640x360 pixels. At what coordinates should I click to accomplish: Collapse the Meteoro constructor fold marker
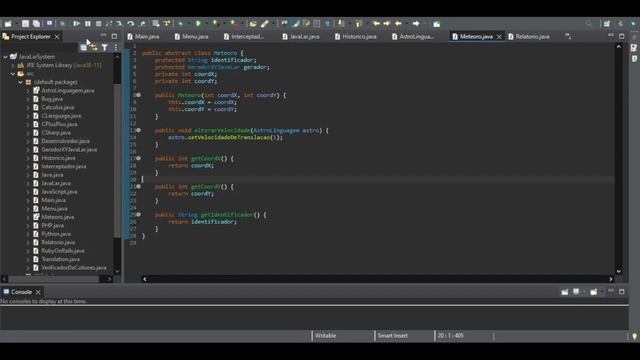click(138, 95)
